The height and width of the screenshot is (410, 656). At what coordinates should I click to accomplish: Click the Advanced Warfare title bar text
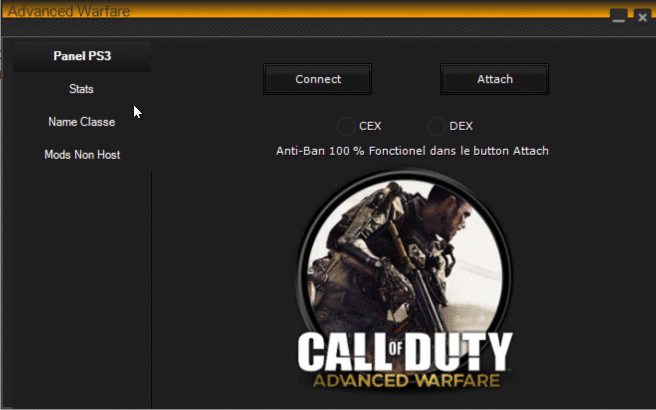coord(69,11)
